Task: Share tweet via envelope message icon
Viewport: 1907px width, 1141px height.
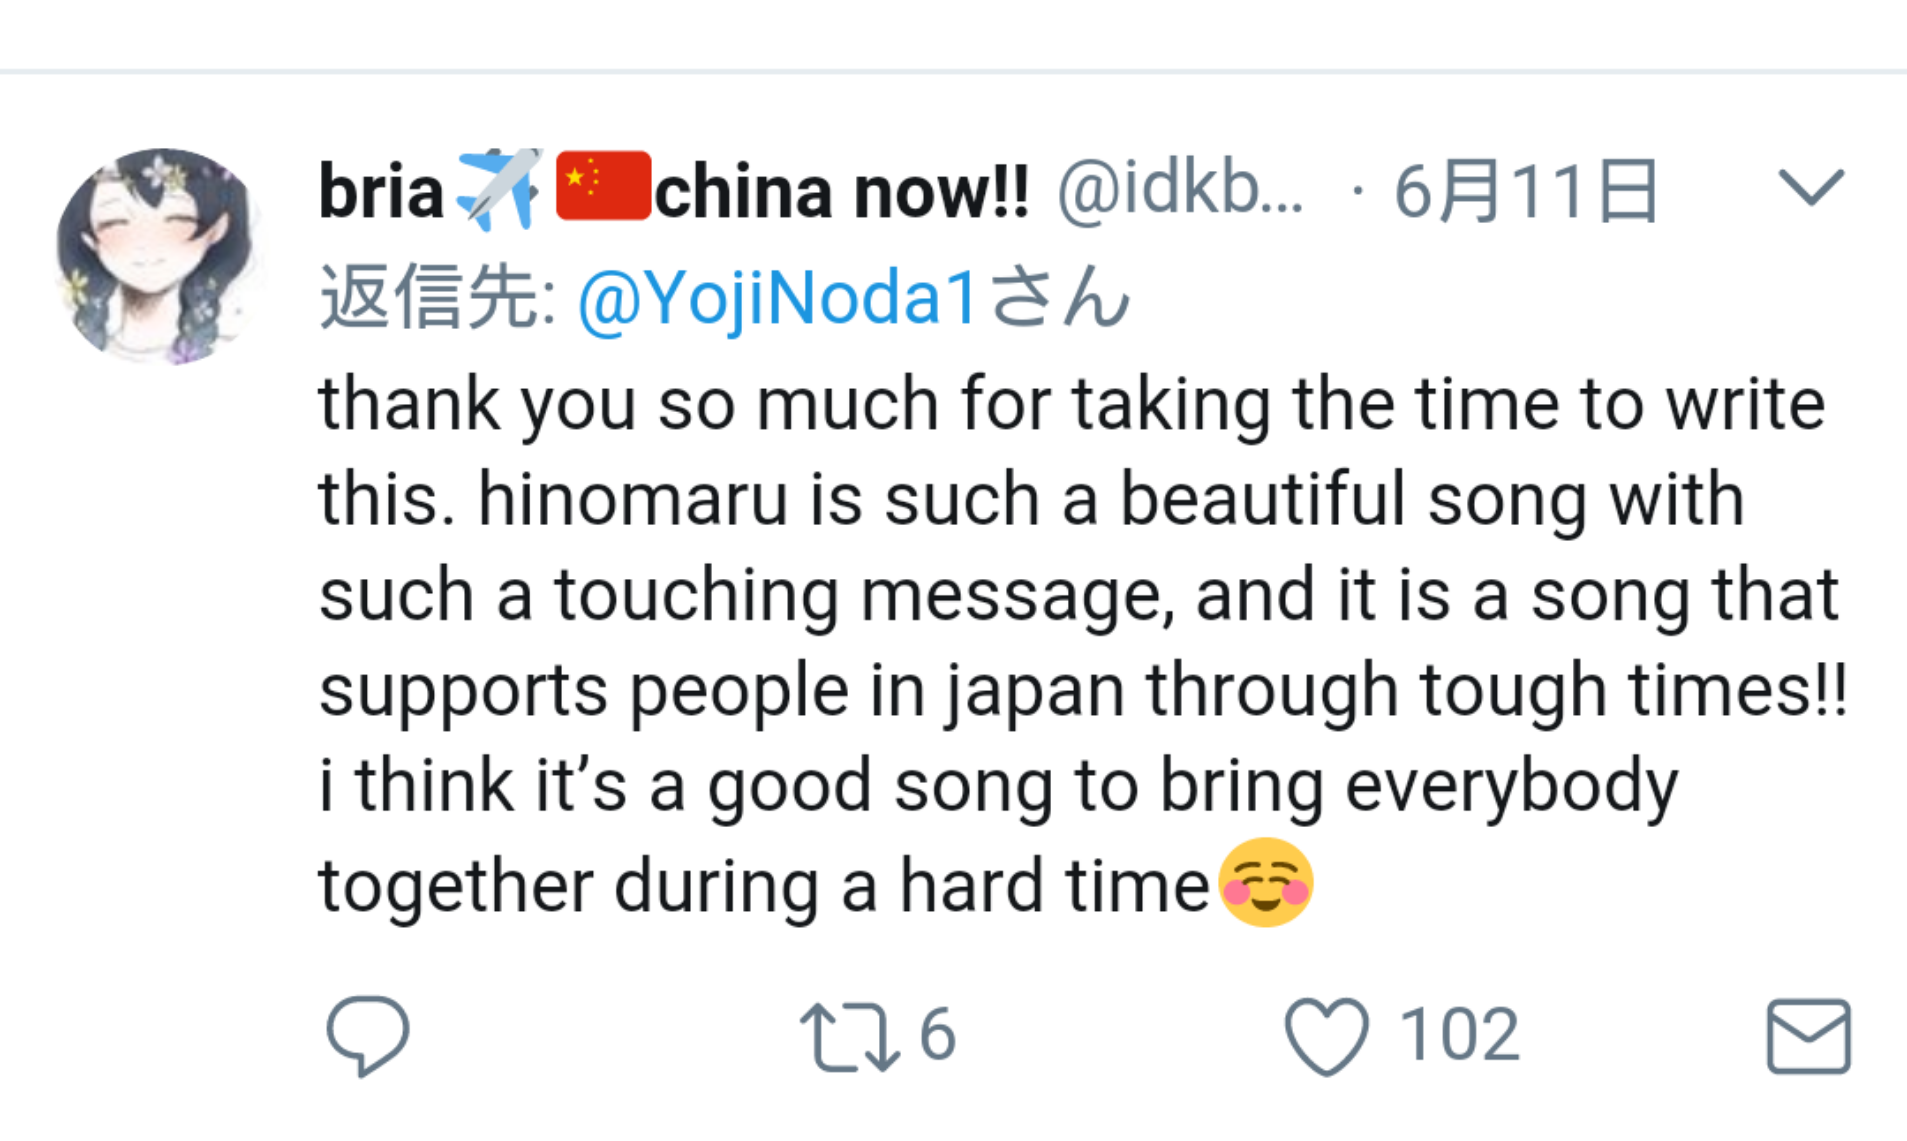Action: point(1808,1036)
